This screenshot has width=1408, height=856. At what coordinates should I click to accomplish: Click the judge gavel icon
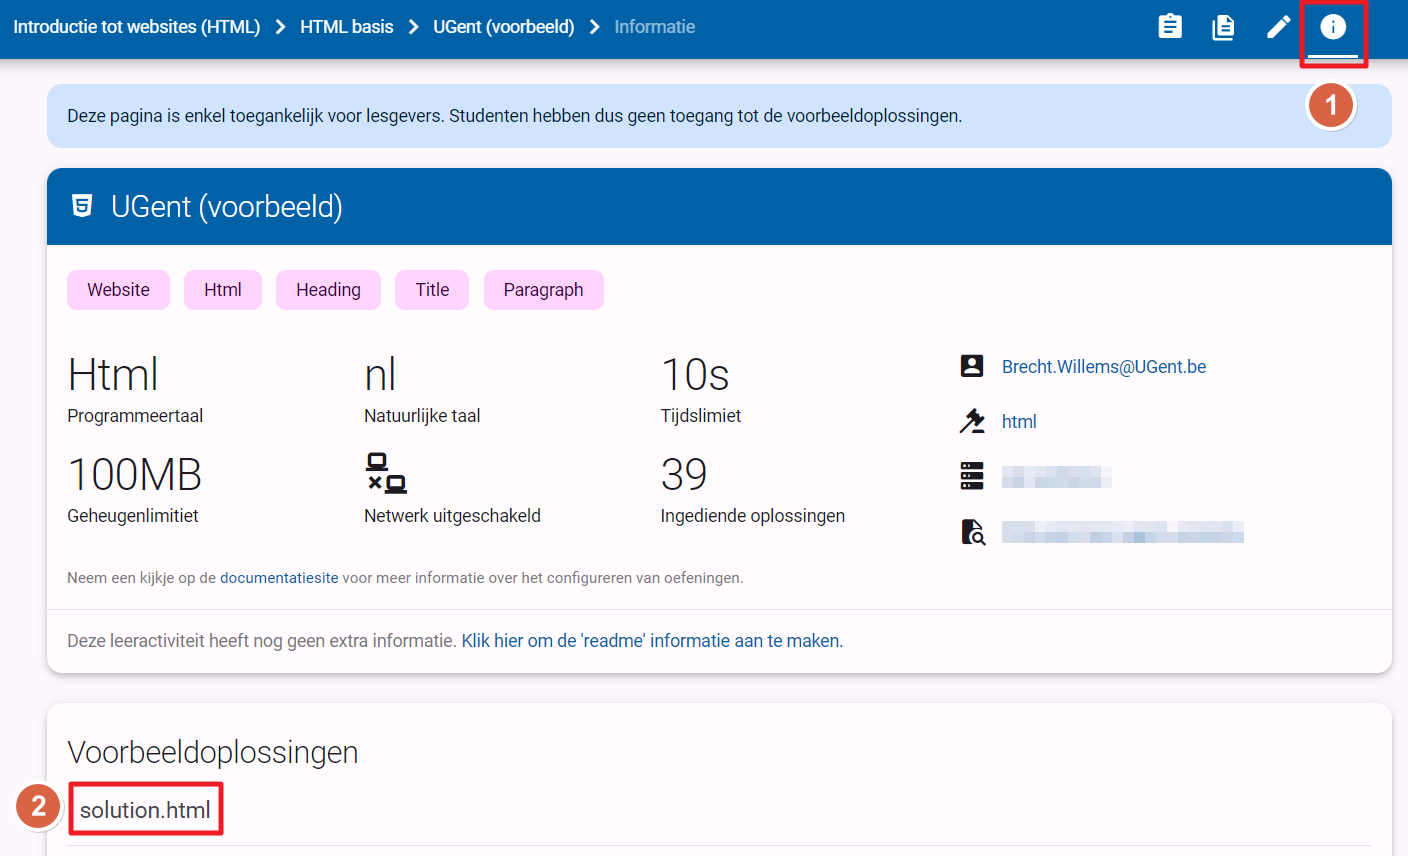pos(972,421)
